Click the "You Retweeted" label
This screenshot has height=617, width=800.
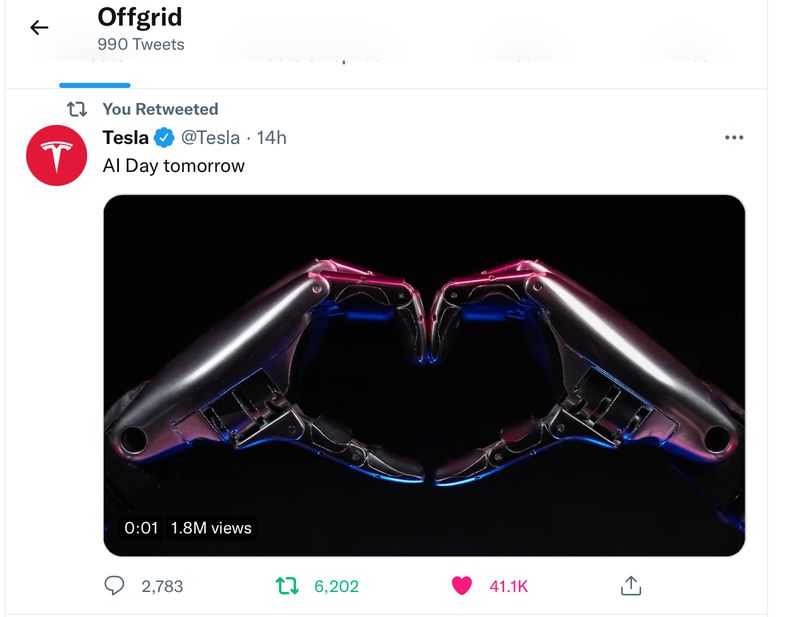pyautogui.click(x=160, y=109)
